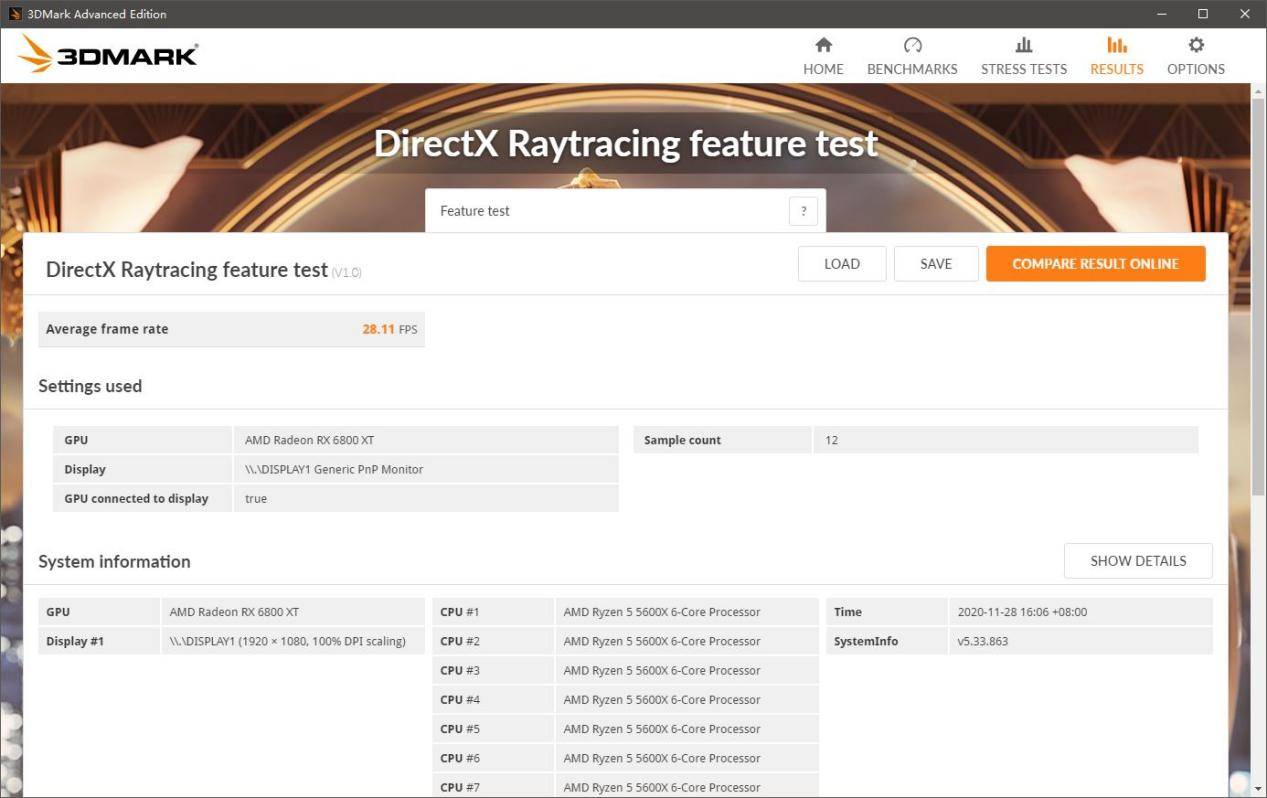Click the CPU #2 processor name
Screen dimensions: 1267x798
point(662,641)
